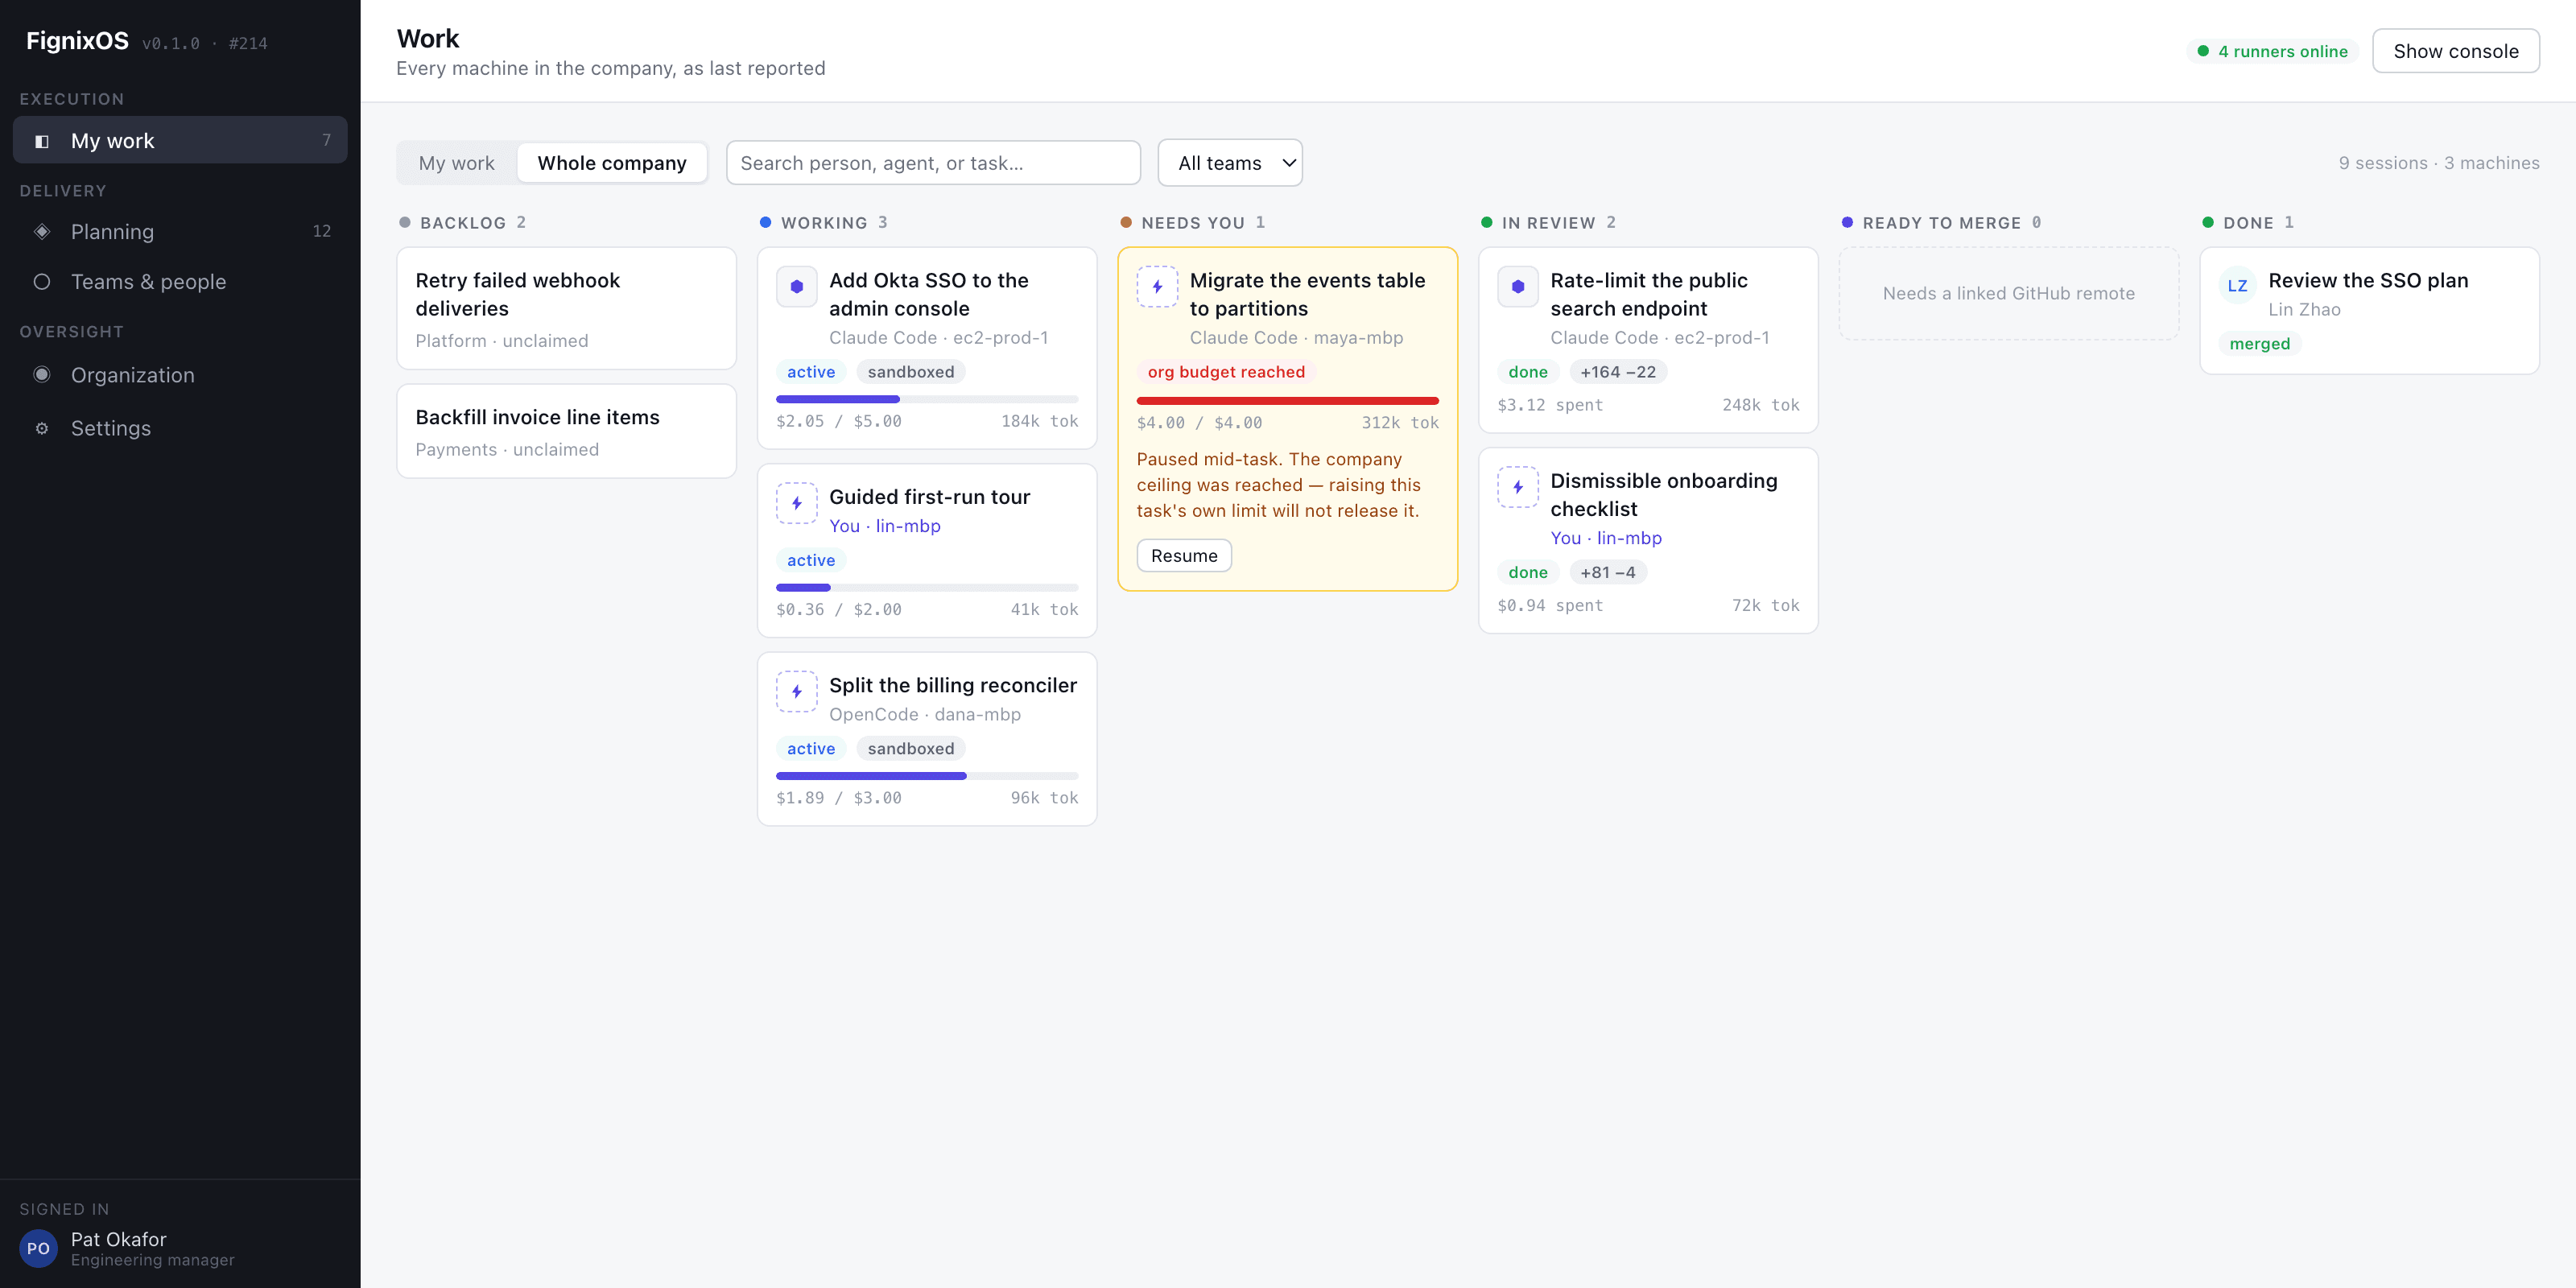Screen dimensions: 2576x1288
Task: Click the +81 −4 diff badge
Action: [1607, 572]
